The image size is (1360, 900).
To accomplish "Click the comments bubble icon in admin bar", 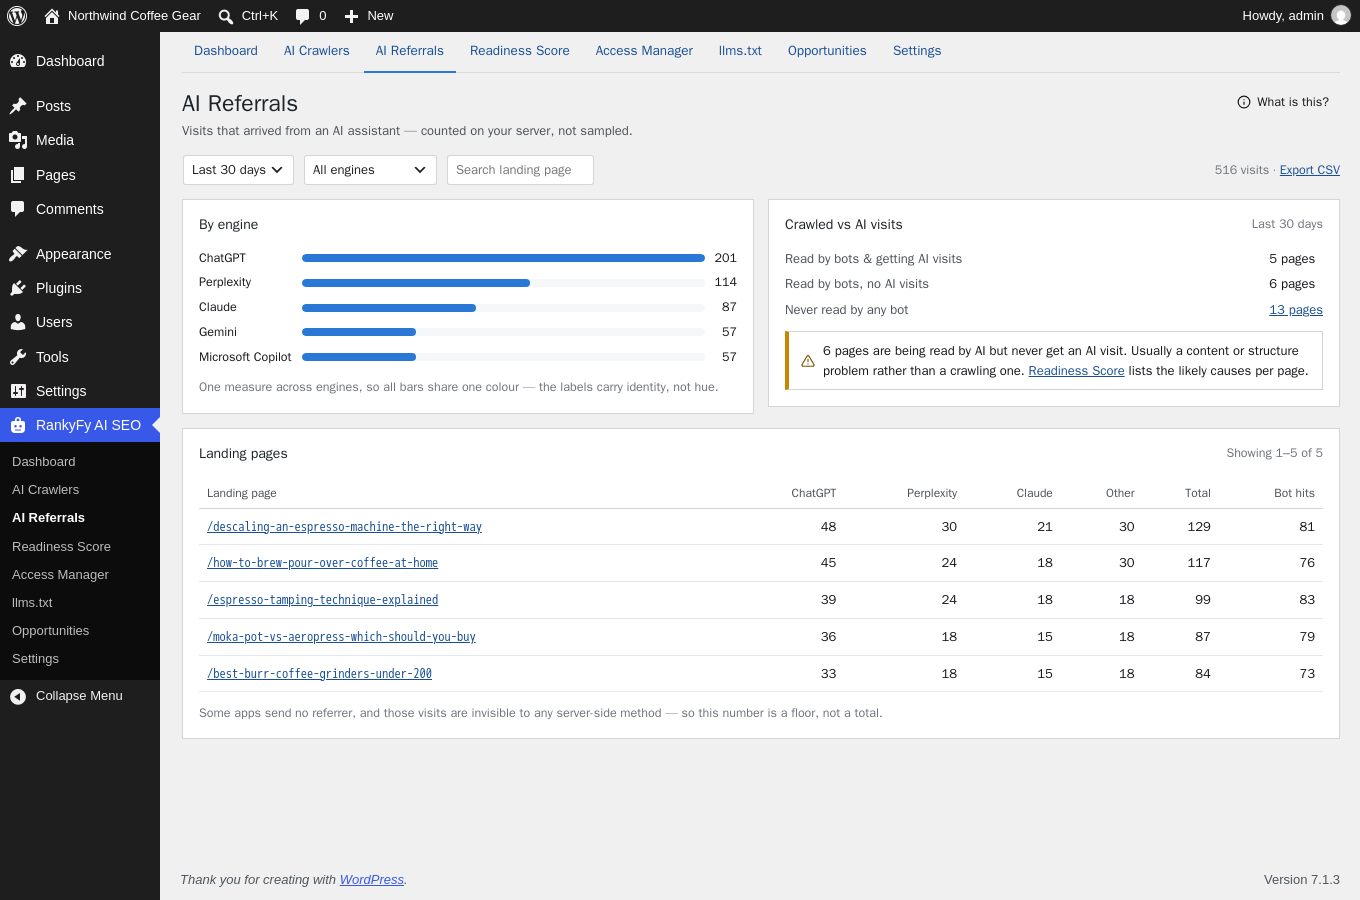I will (302, 16).
